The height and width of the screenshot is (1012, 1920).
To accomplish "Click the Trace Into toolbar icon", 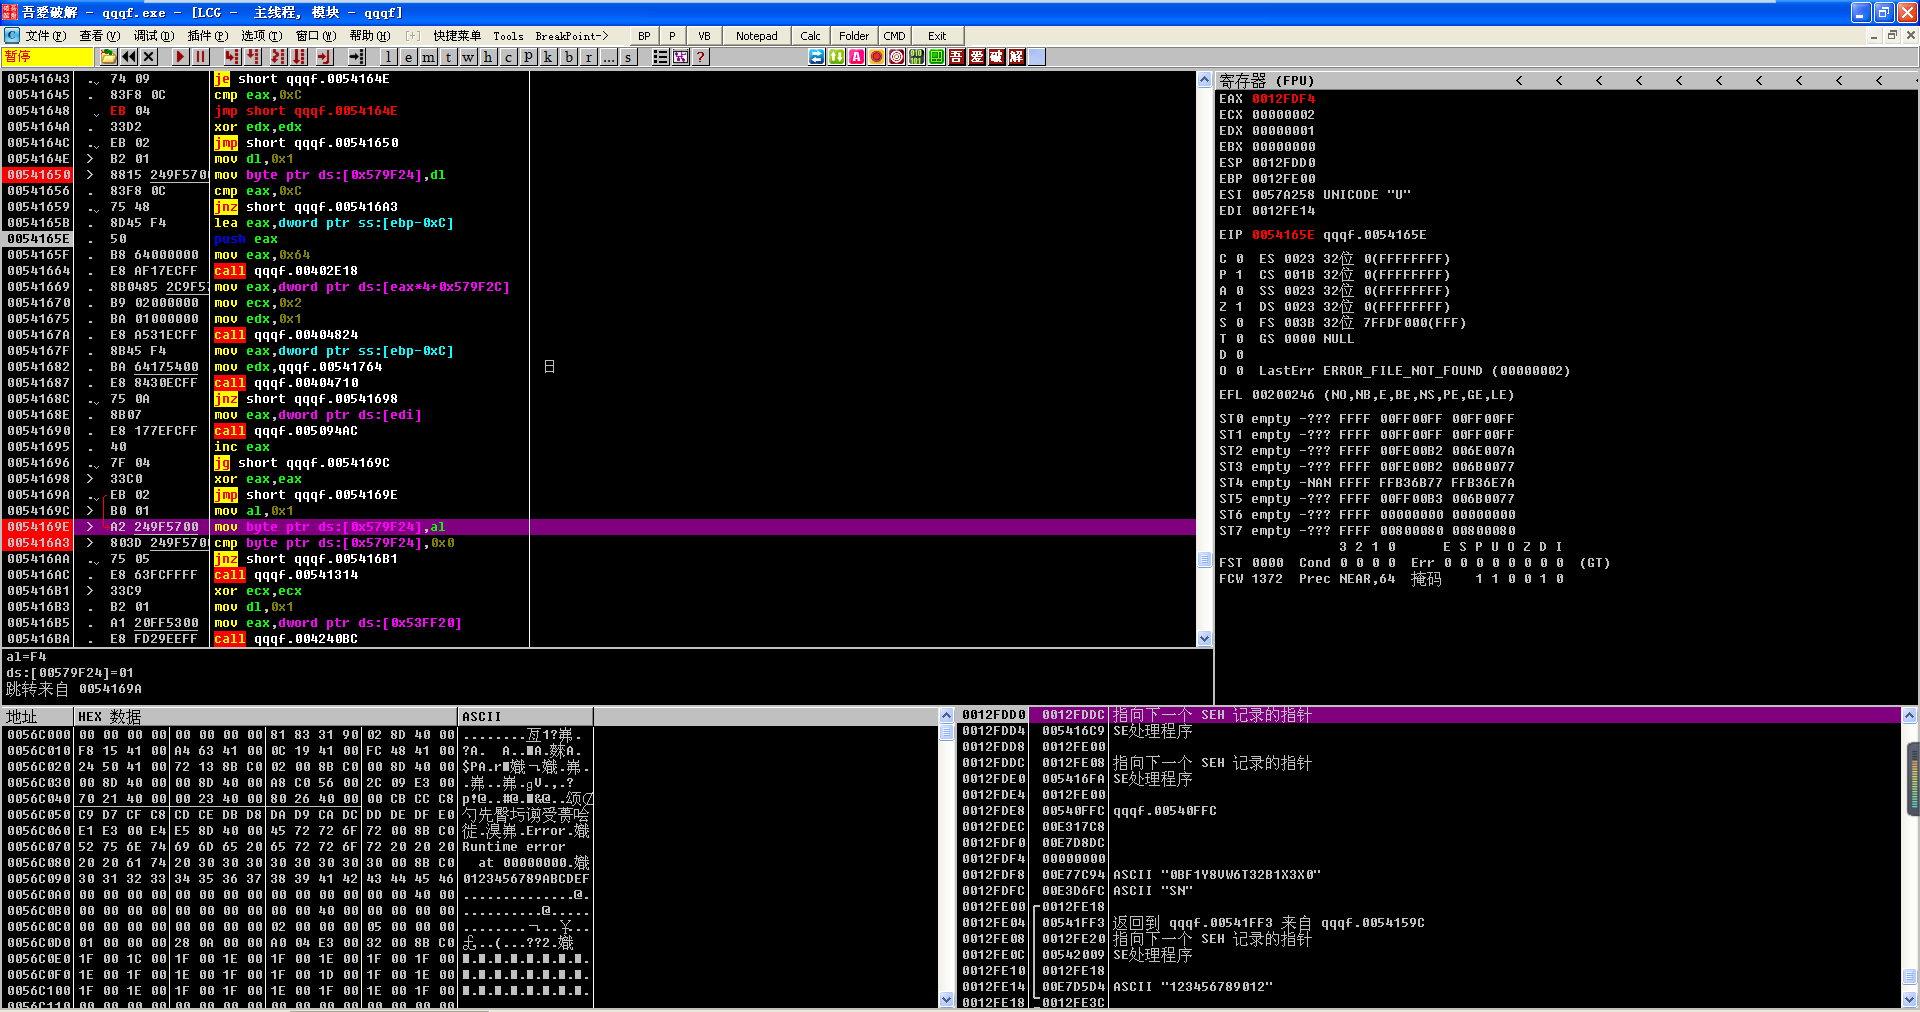I will pyautogui.click(x=277, y=57).
